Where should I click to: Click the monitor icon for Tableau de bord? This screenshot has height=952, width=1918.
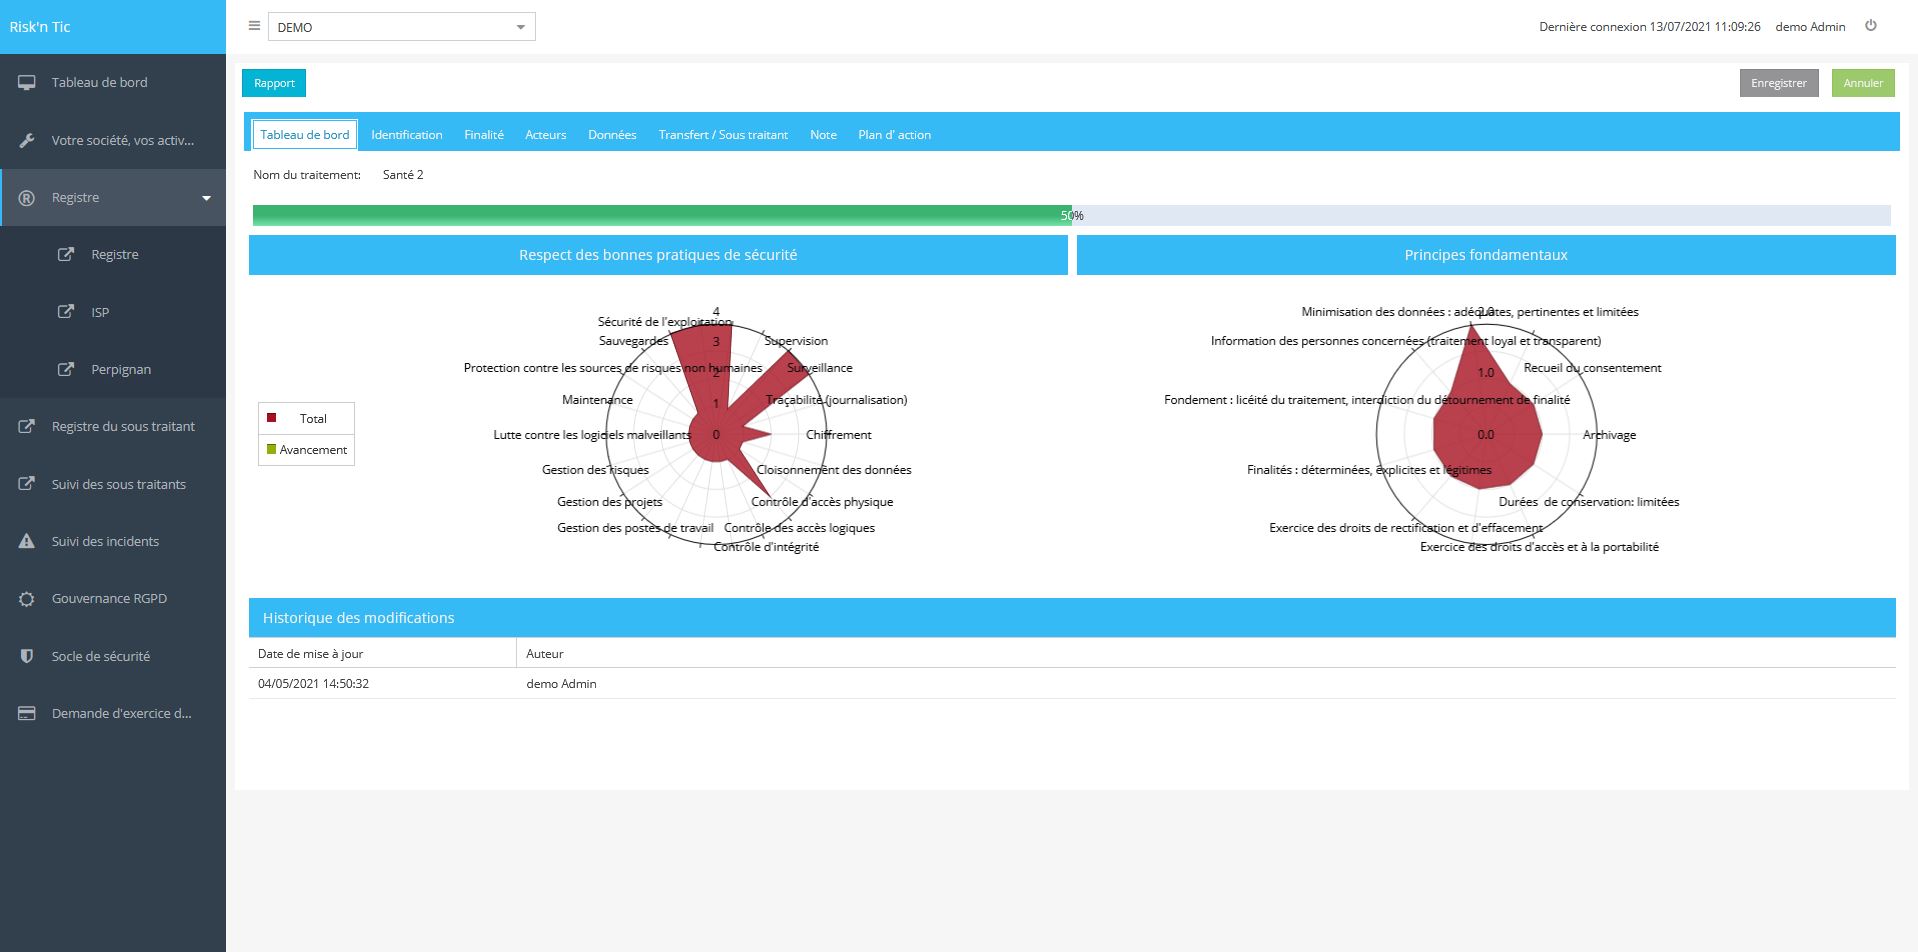pyautogui.click(x=27, y=83)
